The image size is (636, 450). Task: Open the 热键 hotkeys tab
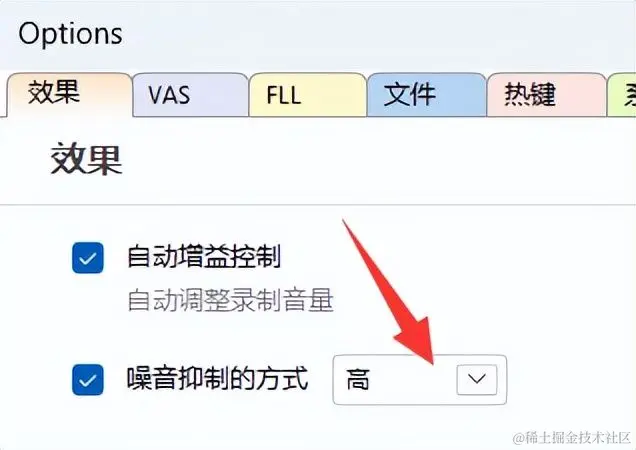coord(546,95)
